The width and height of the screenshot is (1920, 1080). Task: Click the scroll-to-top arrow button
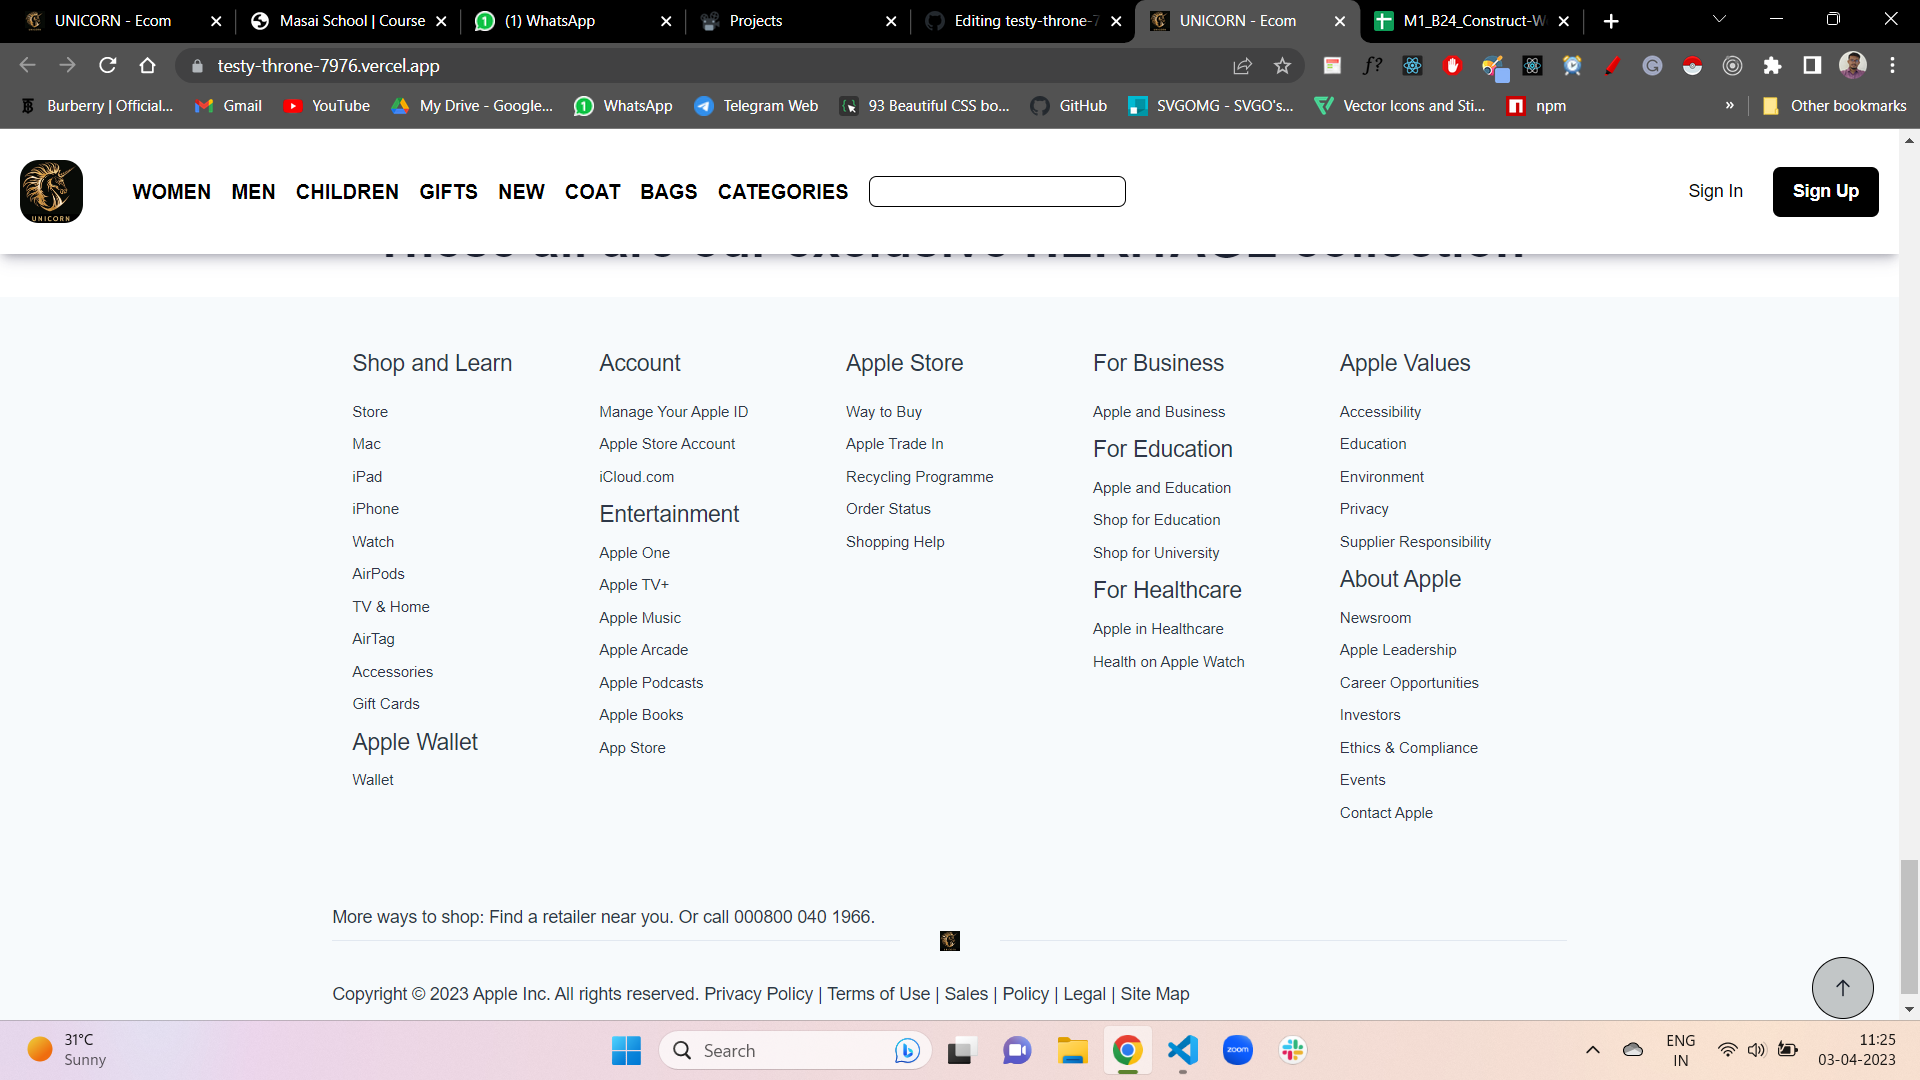(1841, 988)
